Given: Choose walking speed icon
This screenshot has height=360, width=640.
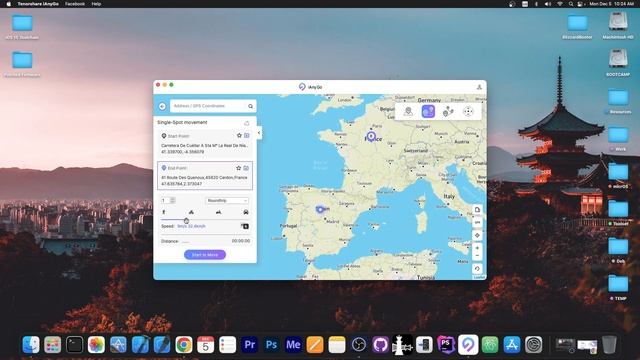Looking at the screenshot, I should tap(164, 212).
